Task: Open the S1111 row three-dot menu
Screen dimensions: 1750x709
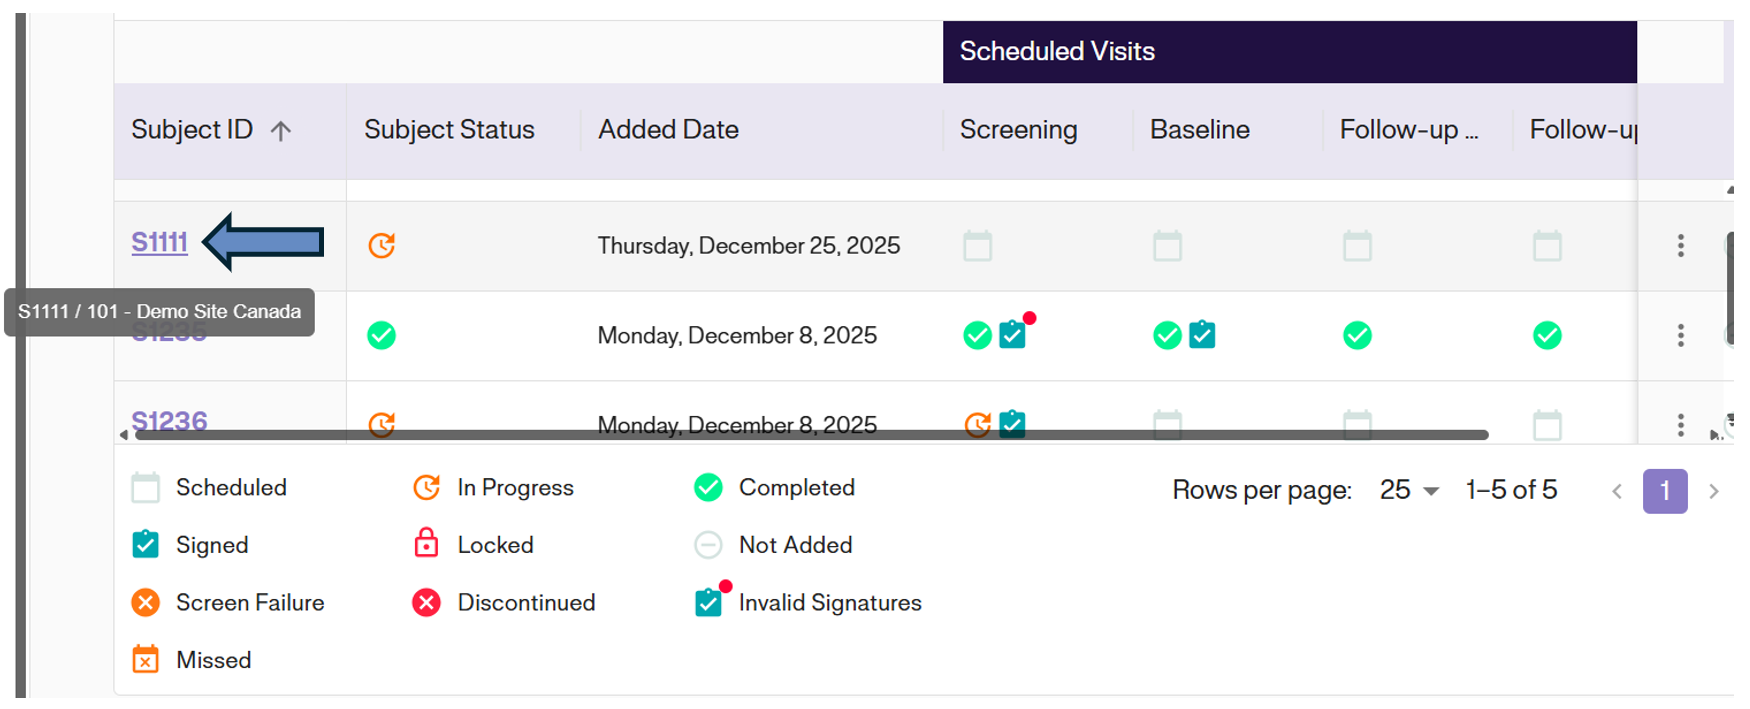Action: click(1680, 245)
